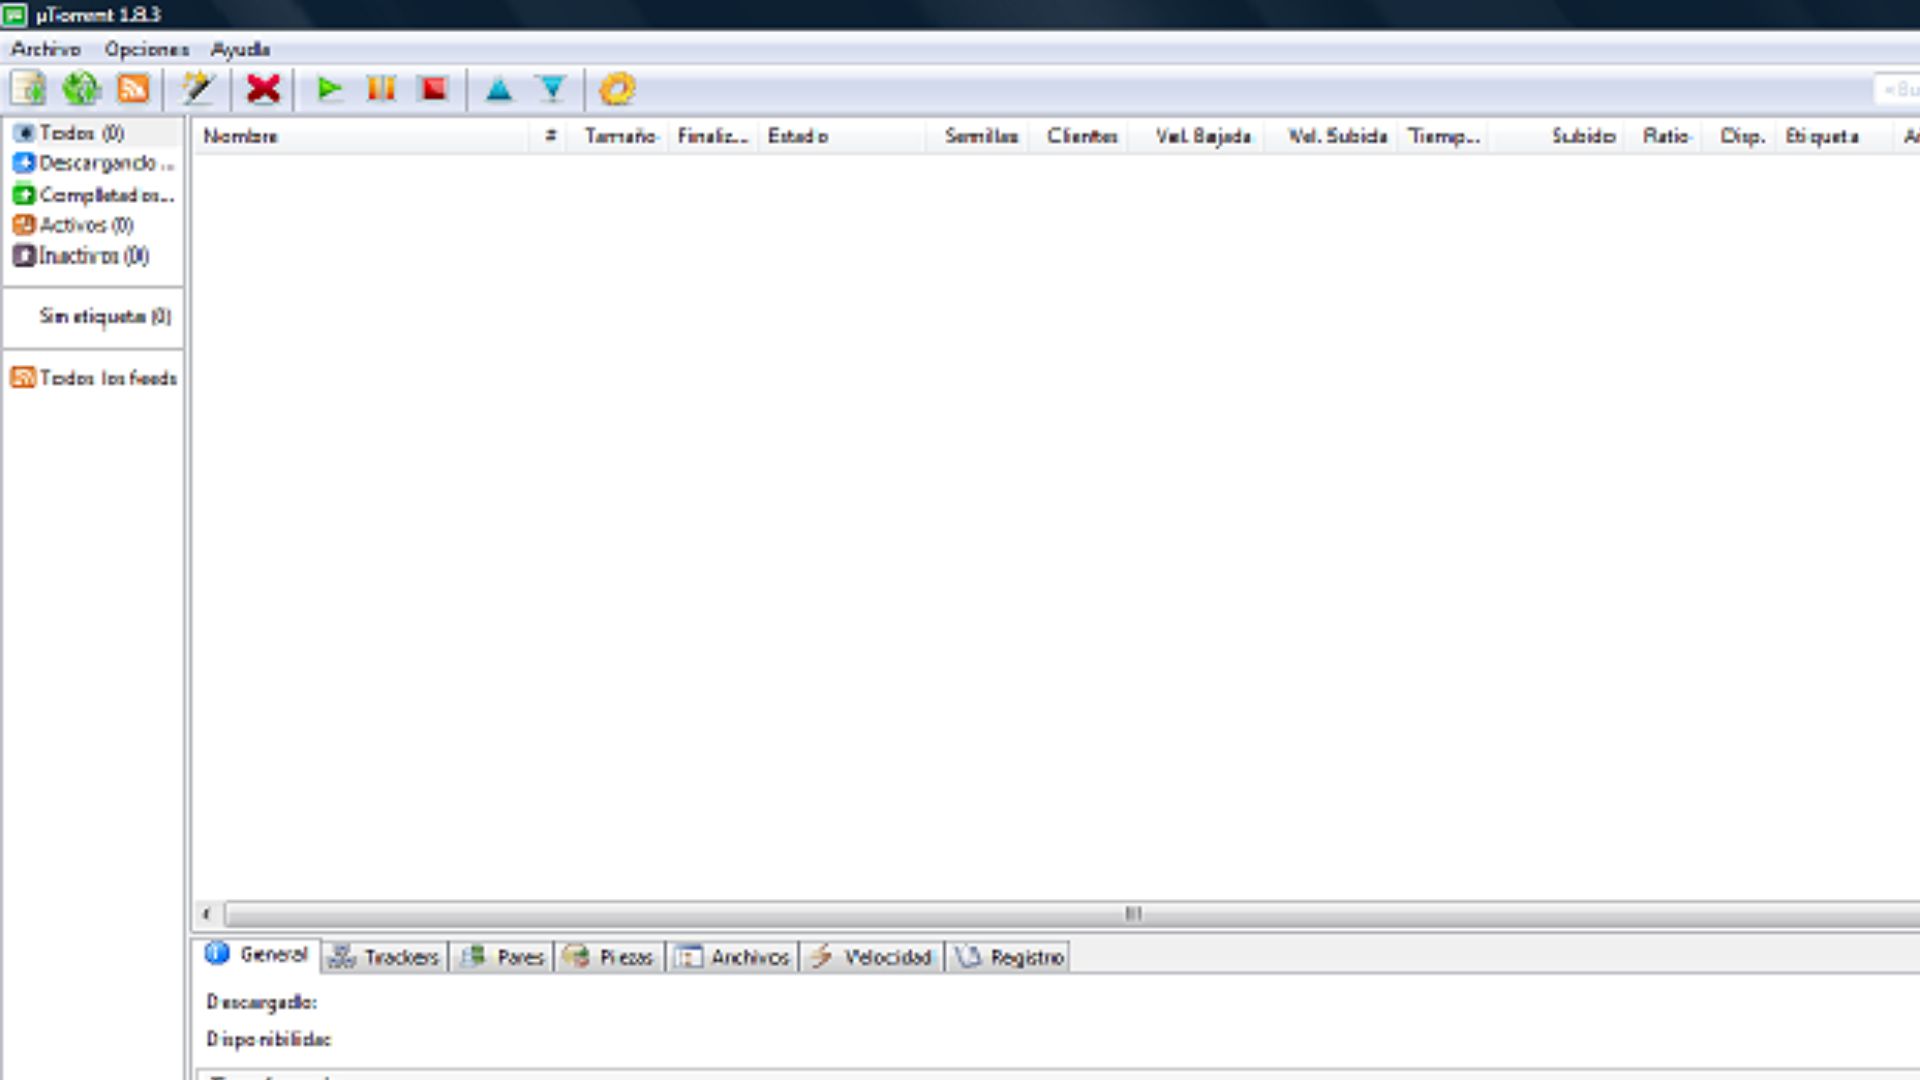Open the RSS downloader
The height and width of the screenshot is (1080, 1920).
click(x=135, y=89)
